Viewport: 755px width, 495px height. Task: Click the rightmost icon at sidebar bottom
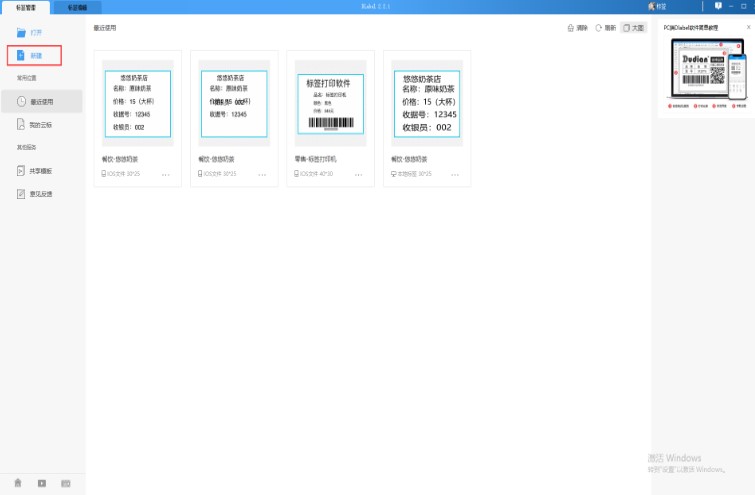tap(65, 483)
